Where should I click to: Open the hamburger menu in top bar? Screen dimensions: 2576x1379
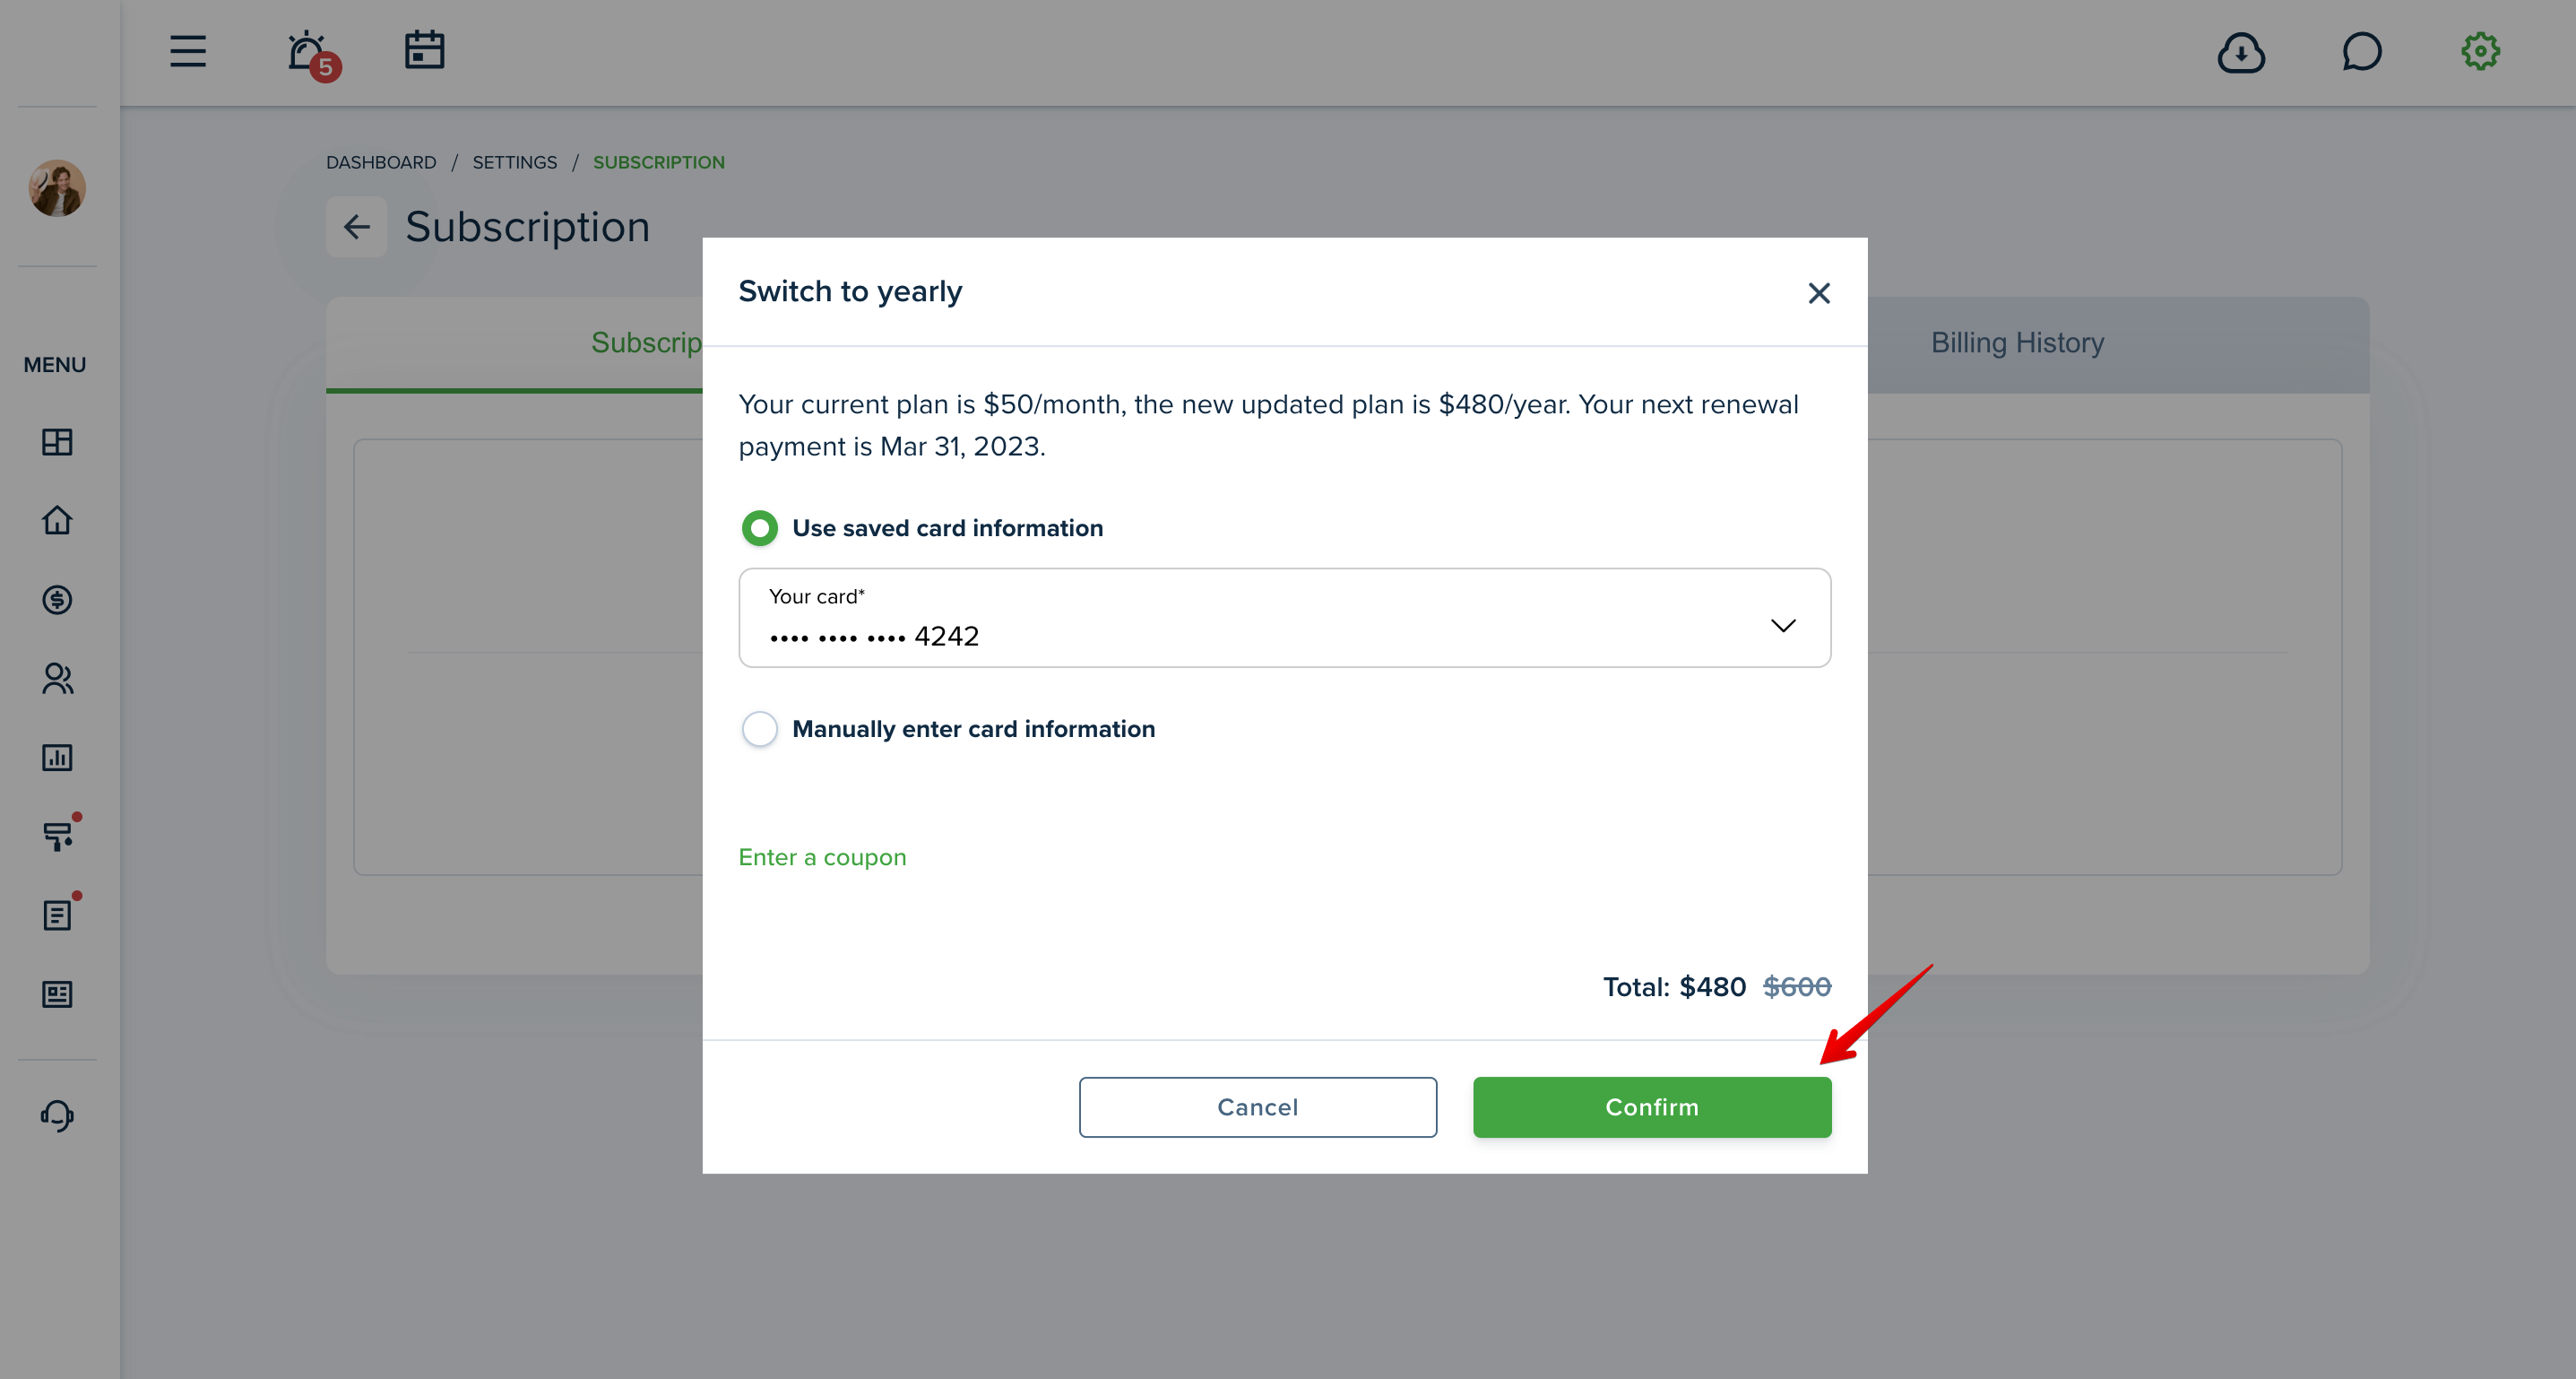pos(187,51)
